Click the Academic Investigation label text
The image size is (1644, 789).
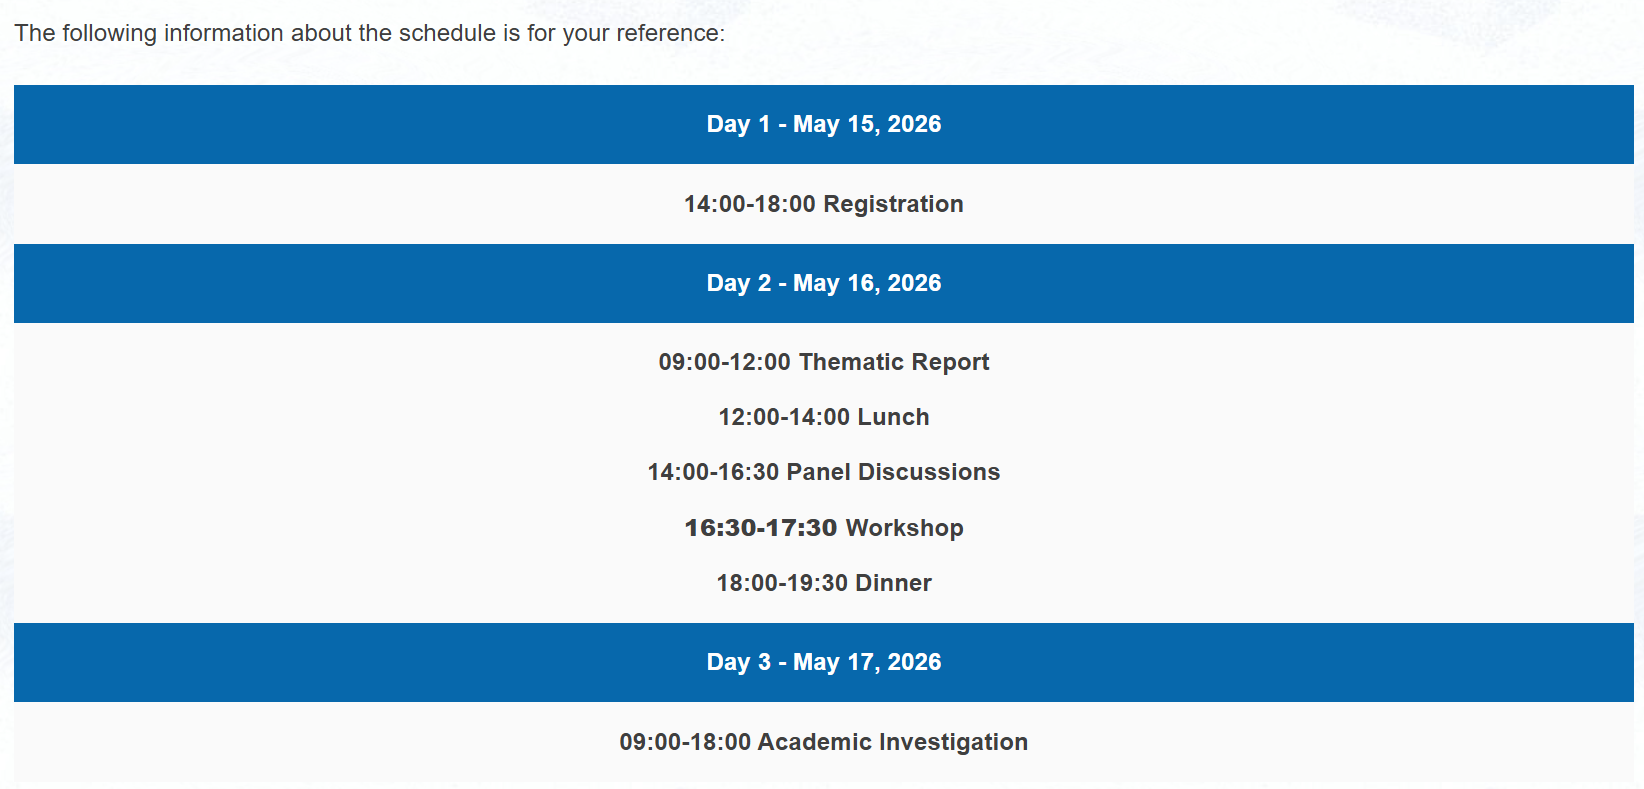coord(893,742)
